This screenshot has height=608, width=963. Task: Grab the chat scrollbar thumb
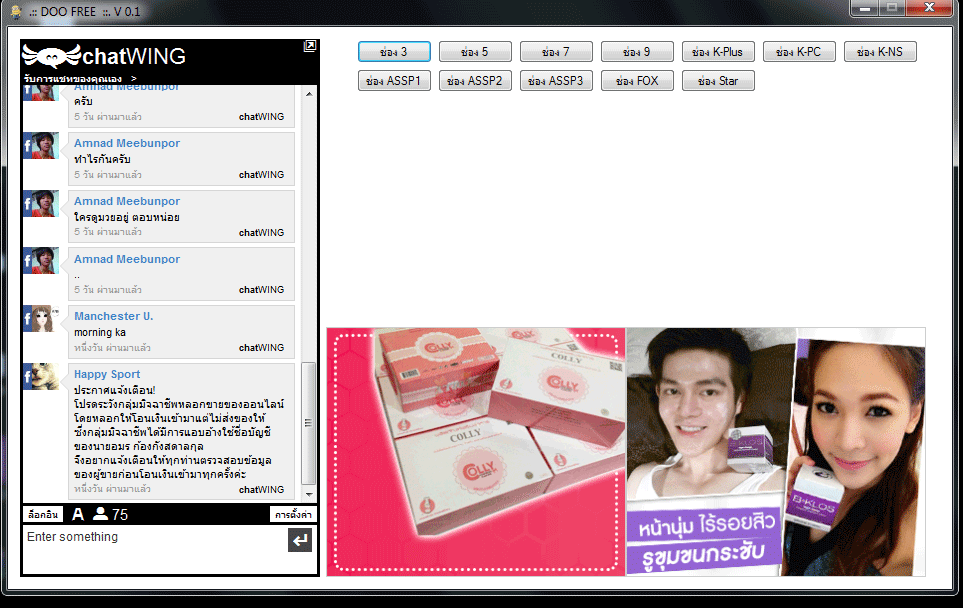click(308, 424)
